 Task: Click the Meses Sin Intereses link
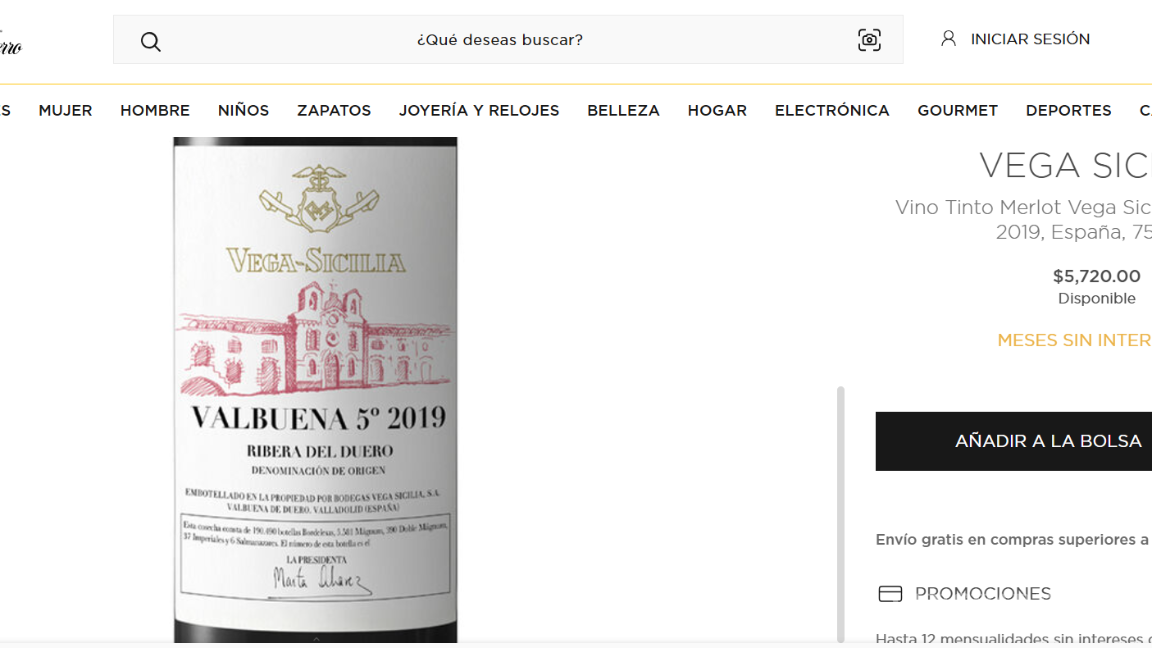coord(1074,340)
